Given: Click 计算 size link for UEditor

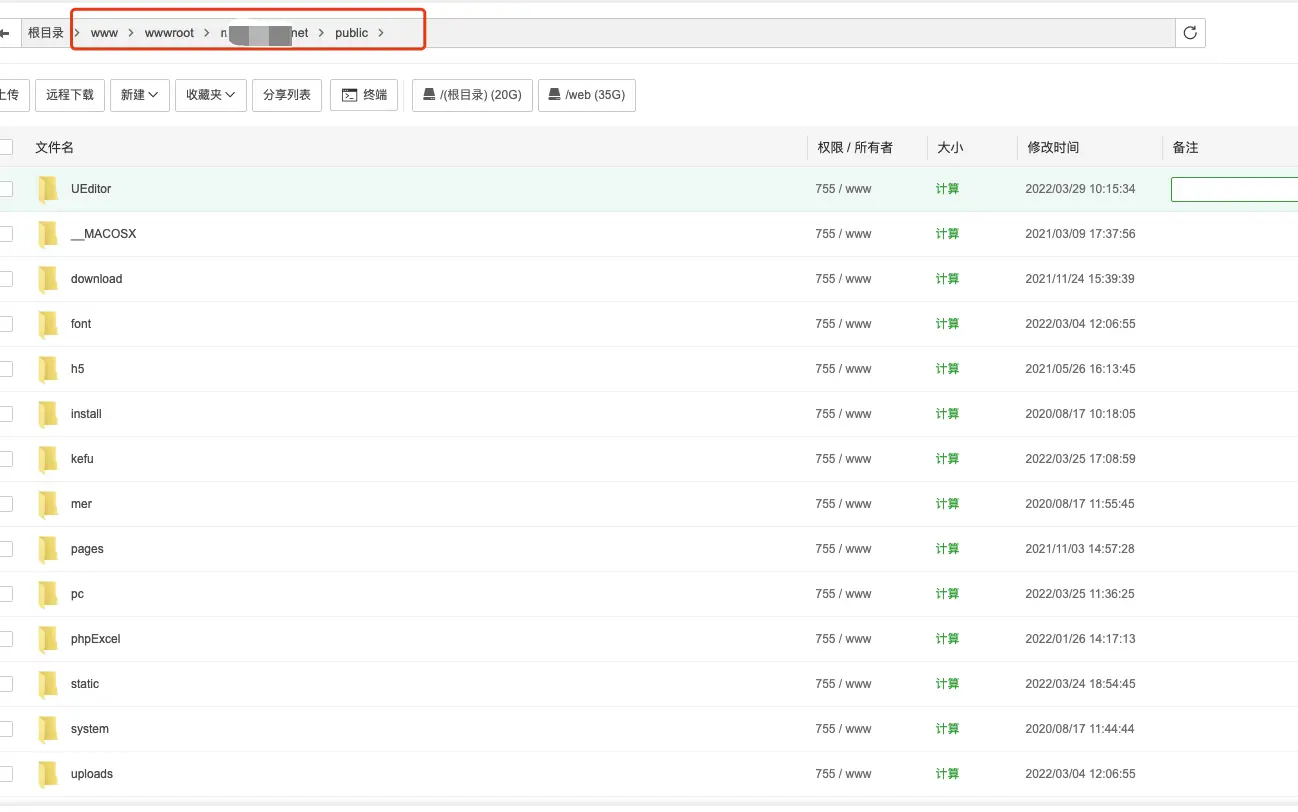Looking at the screenshot, I should pos(947,189).
